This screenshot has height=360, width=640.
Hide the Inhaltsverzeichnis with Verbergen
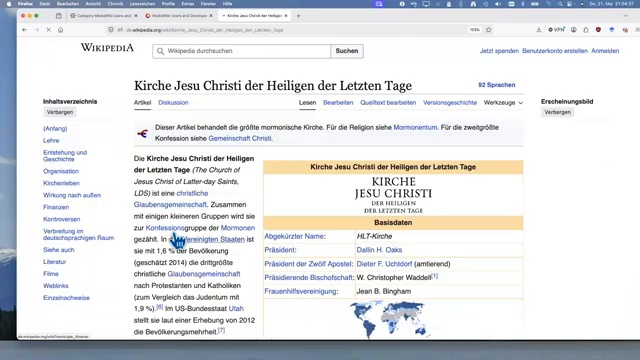[x=60, y=112]
